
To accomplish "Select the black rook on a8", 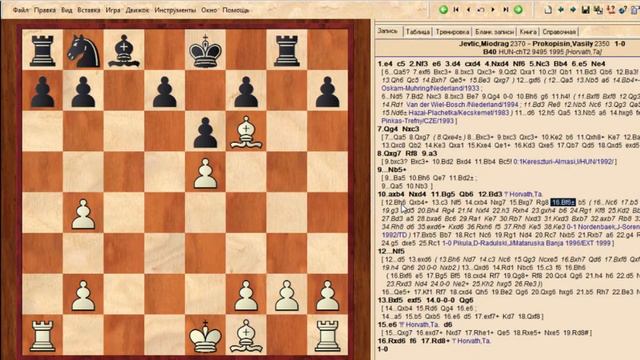I will point(42,50).
